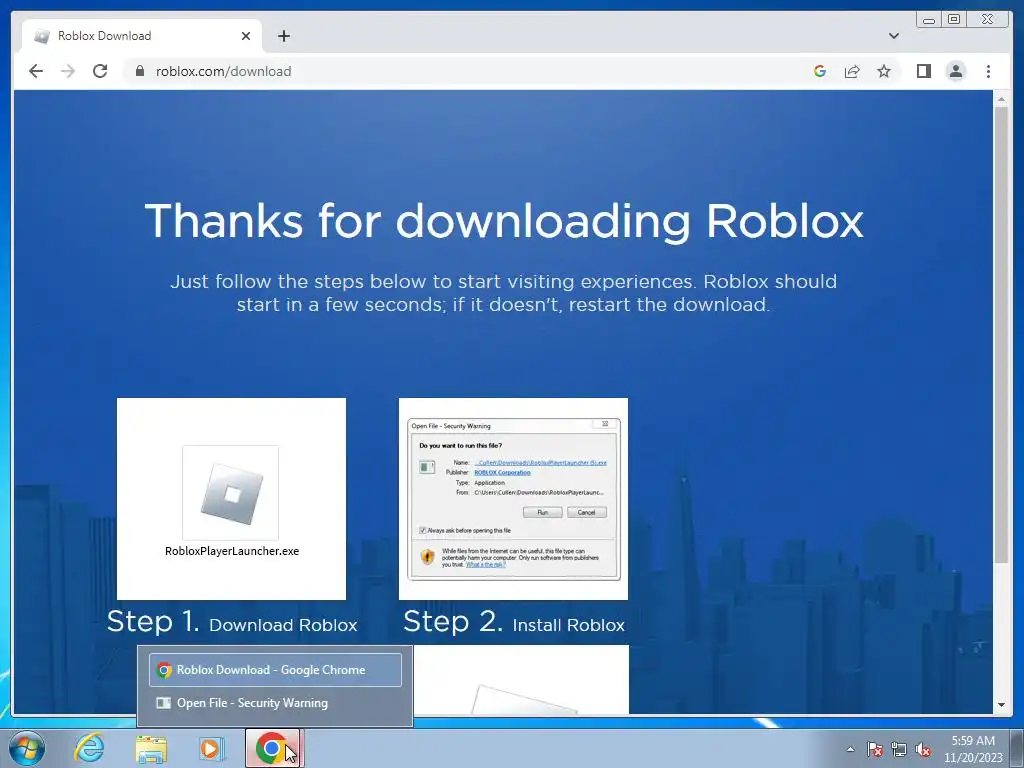The height and width of the screenshot is (768, 1024).
Task: Expand the tab search dropdown
Action: (894, 36)
